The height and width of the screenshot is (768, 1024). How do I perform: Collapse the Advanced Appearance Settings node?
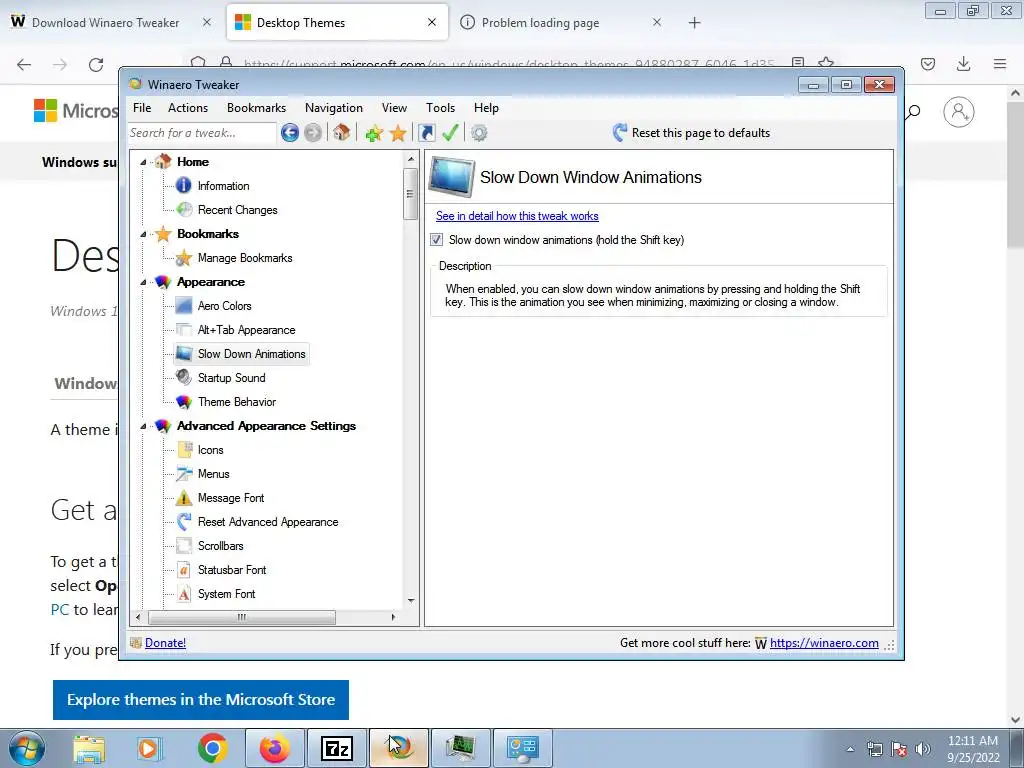pos(143,426)
